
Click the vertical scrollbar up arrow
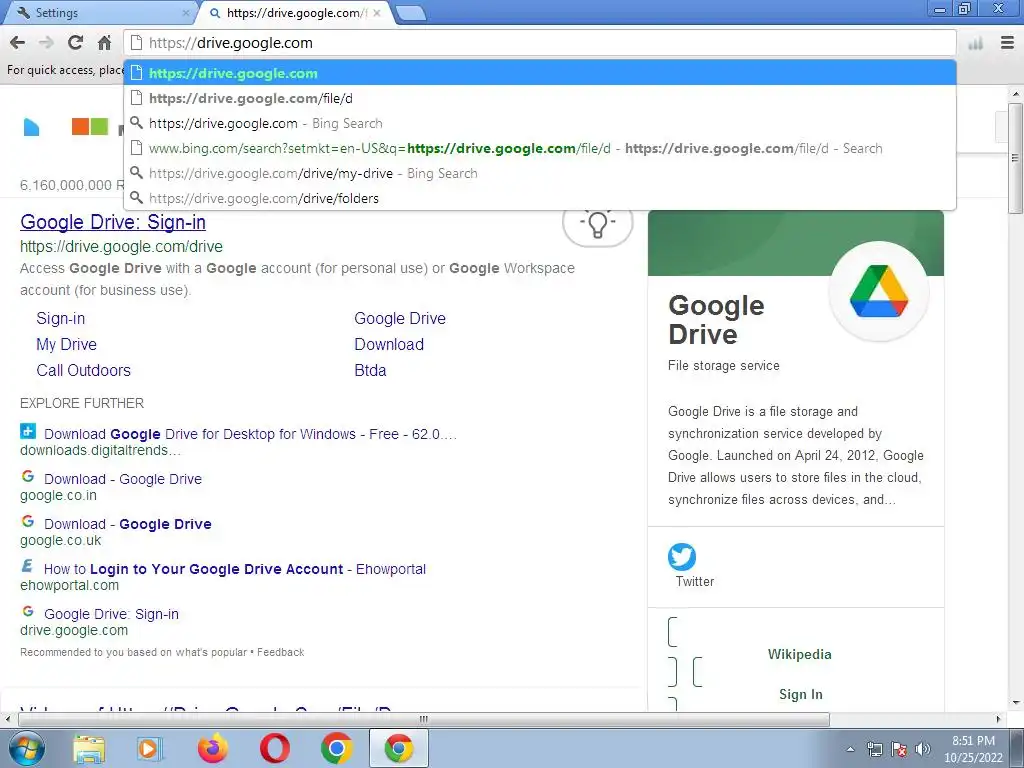(x=1016, y=95)
